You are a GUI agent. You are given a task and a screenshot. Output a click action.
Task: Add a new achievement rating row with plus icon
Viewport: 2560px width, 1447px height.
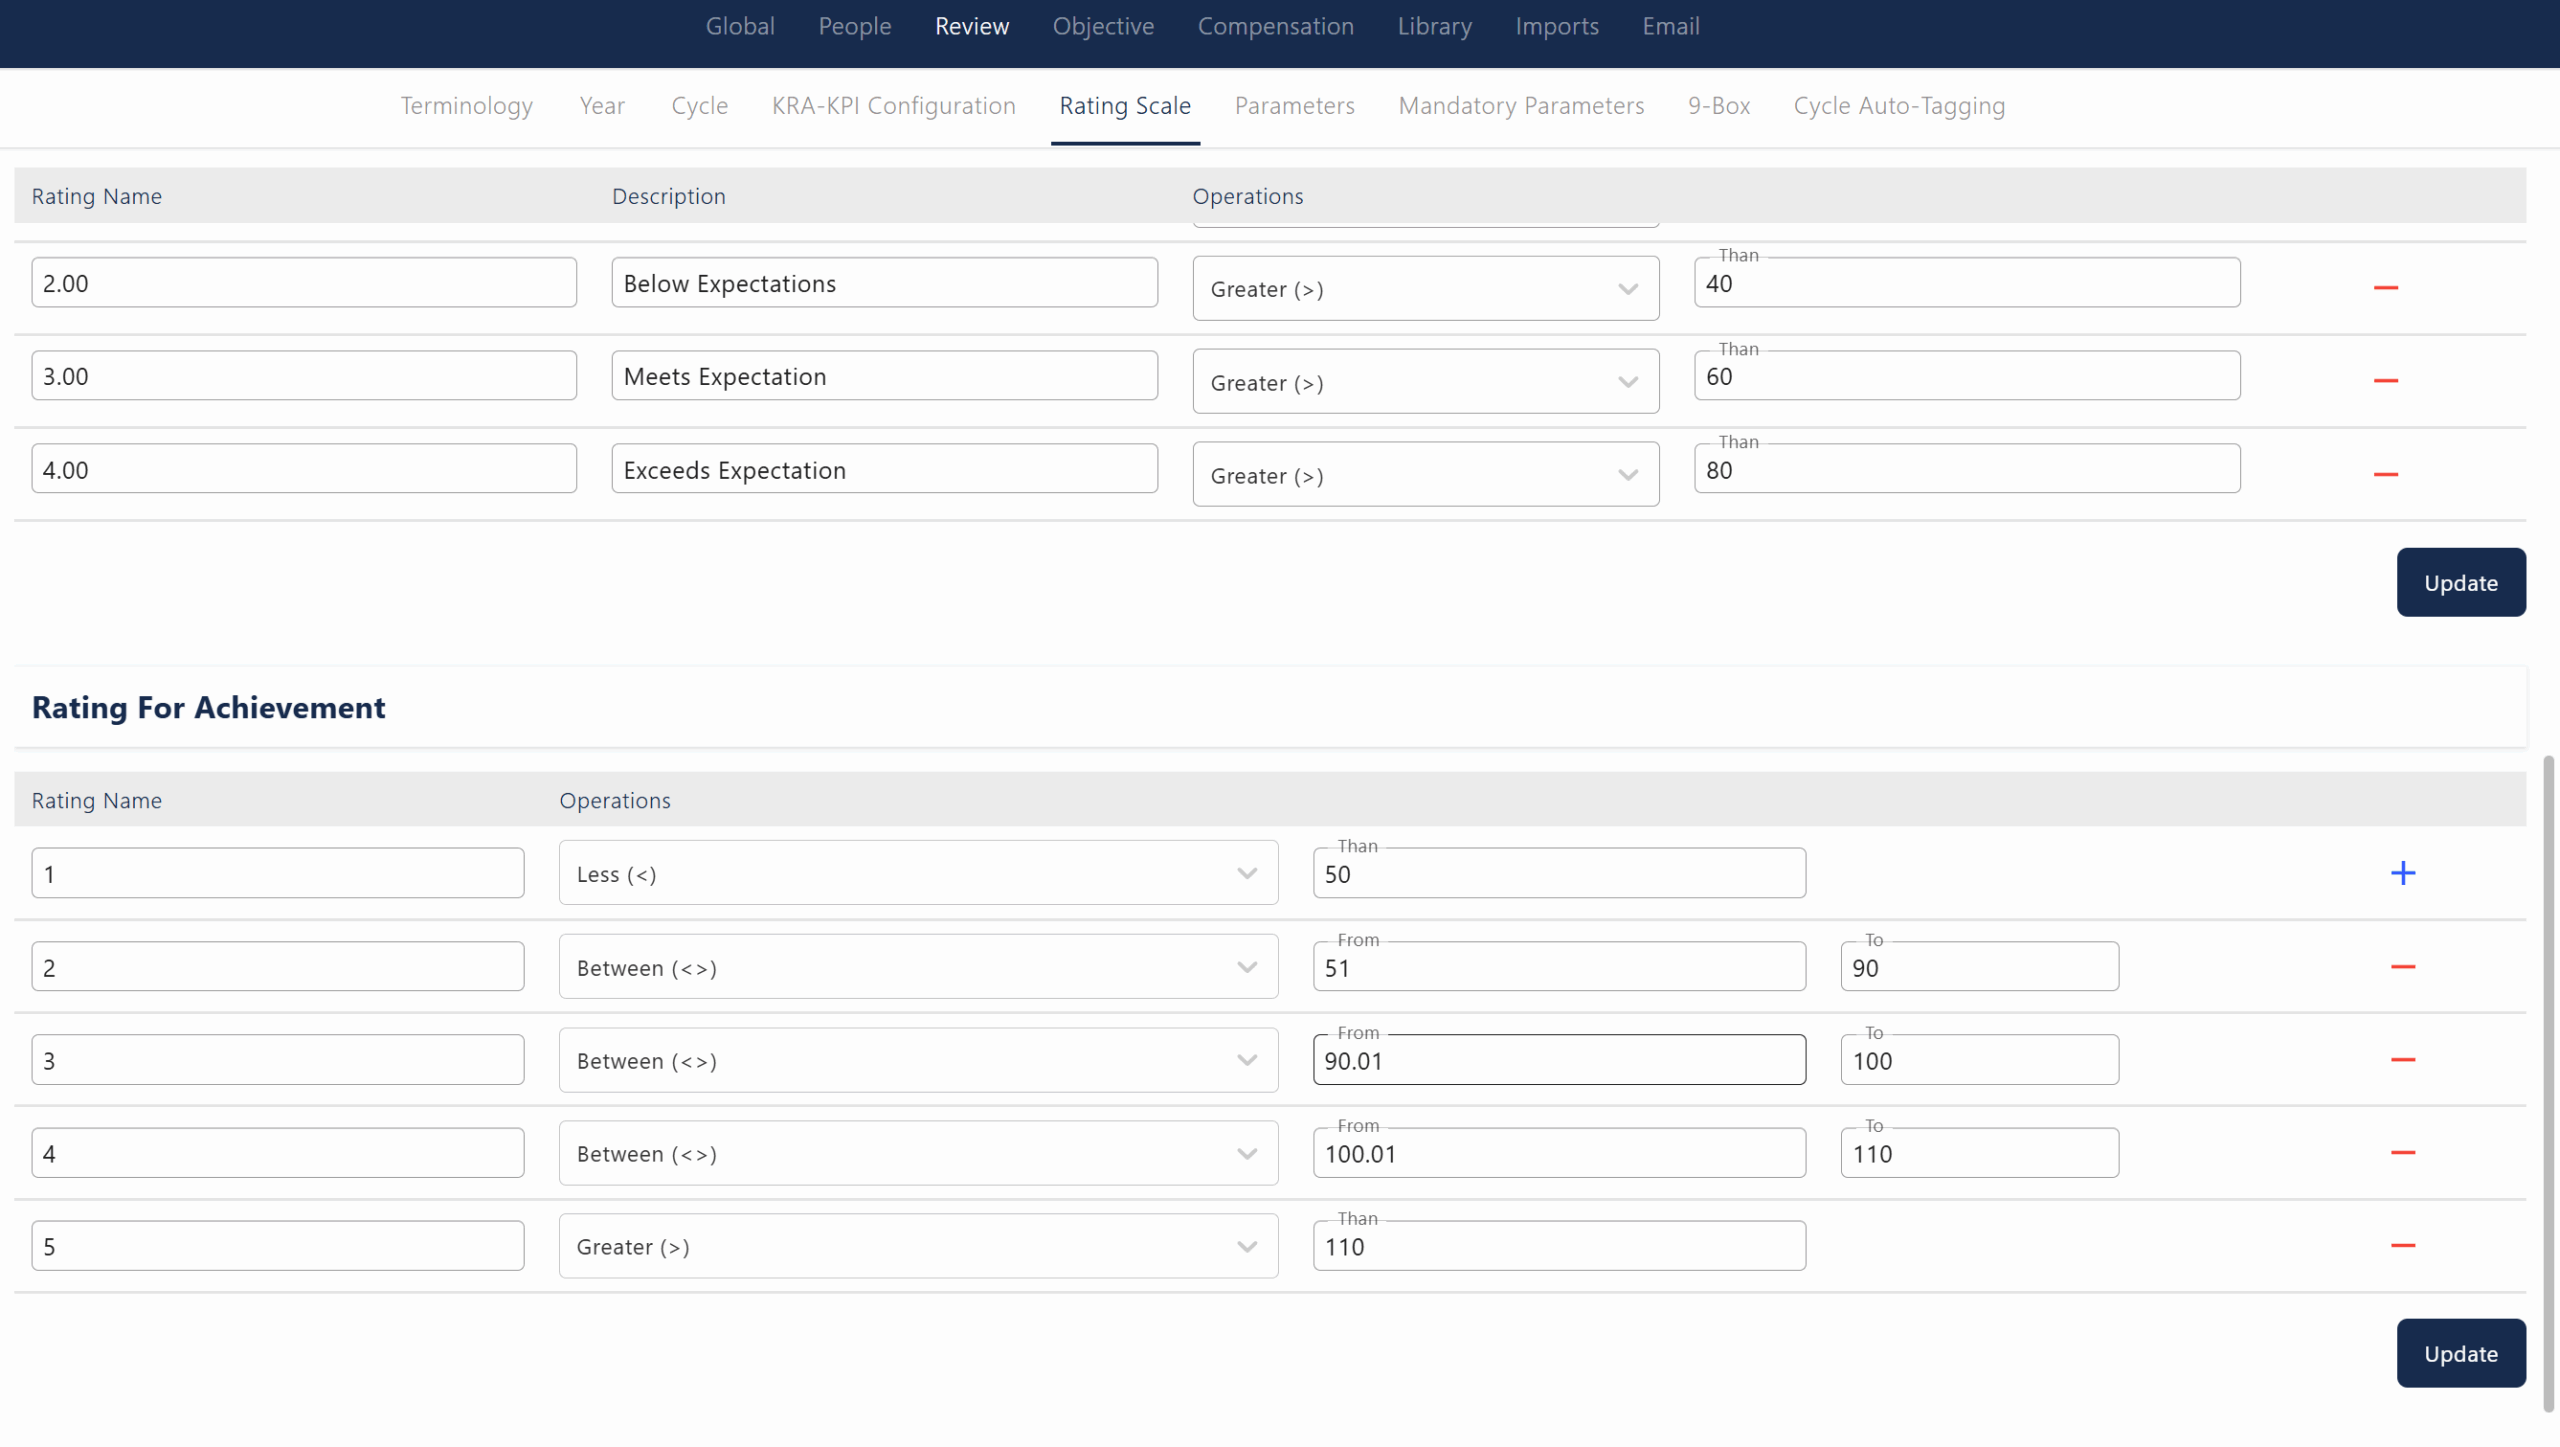pos(2402,873)
